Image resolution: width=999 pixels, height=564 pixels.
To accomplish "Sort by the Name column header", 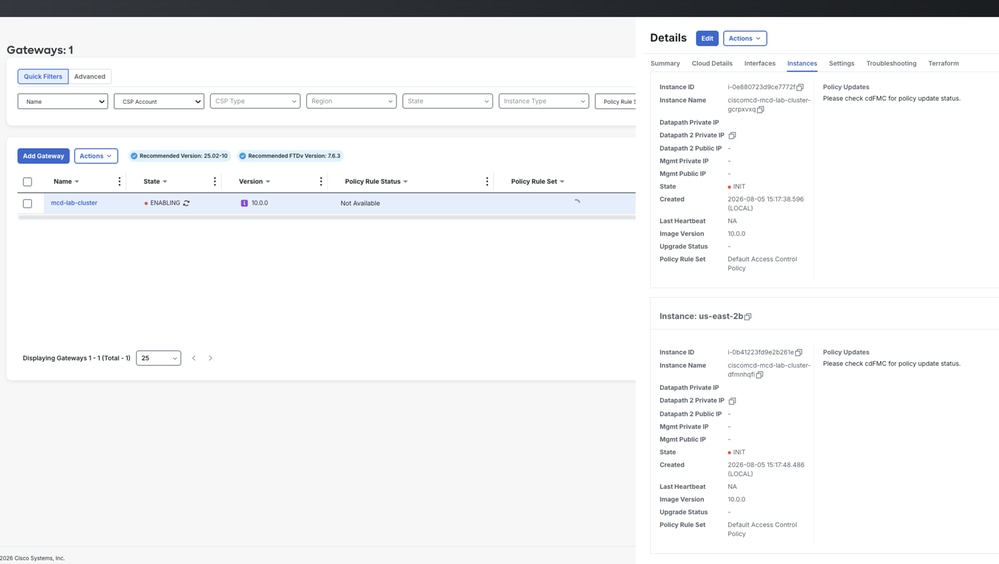I will (66, 182).
